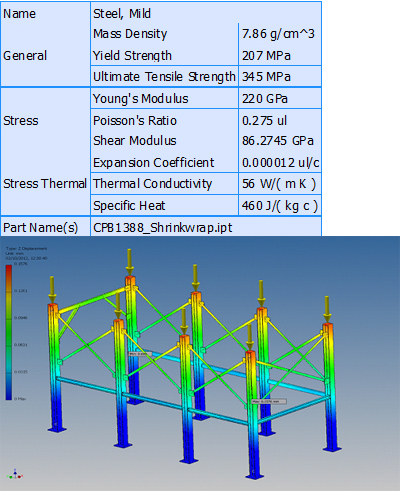
Task: Click the Young's Modulus row label
Action: coord(141,99)
